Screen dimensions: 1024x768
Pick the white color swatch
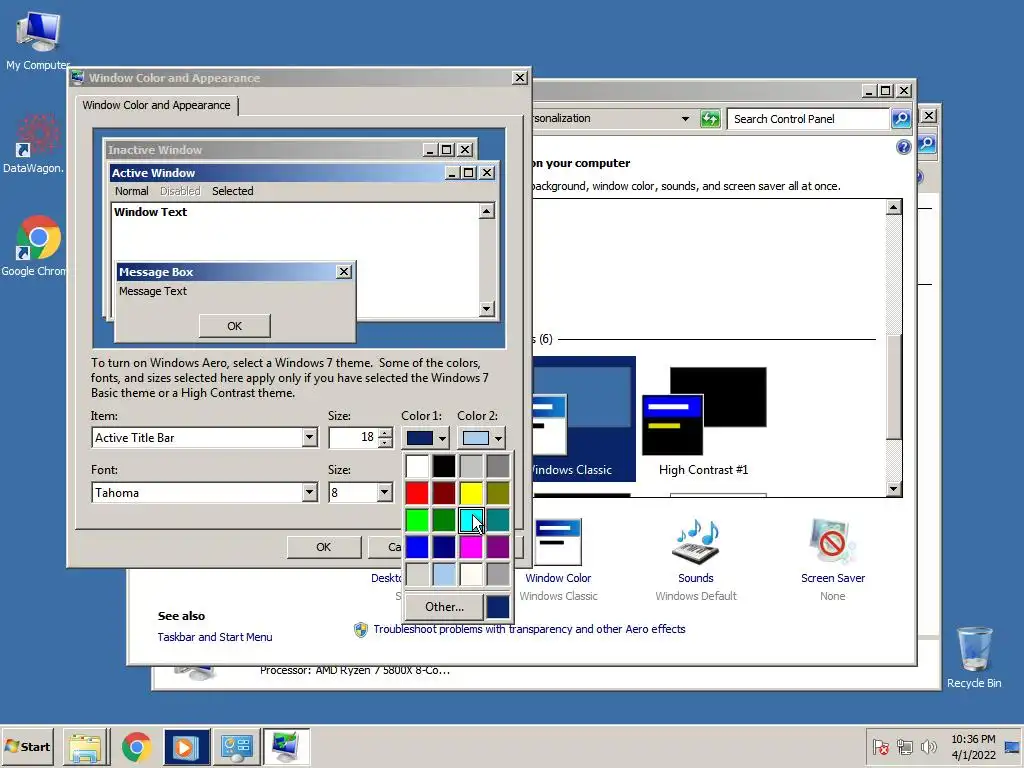click(x=417, y=466)
